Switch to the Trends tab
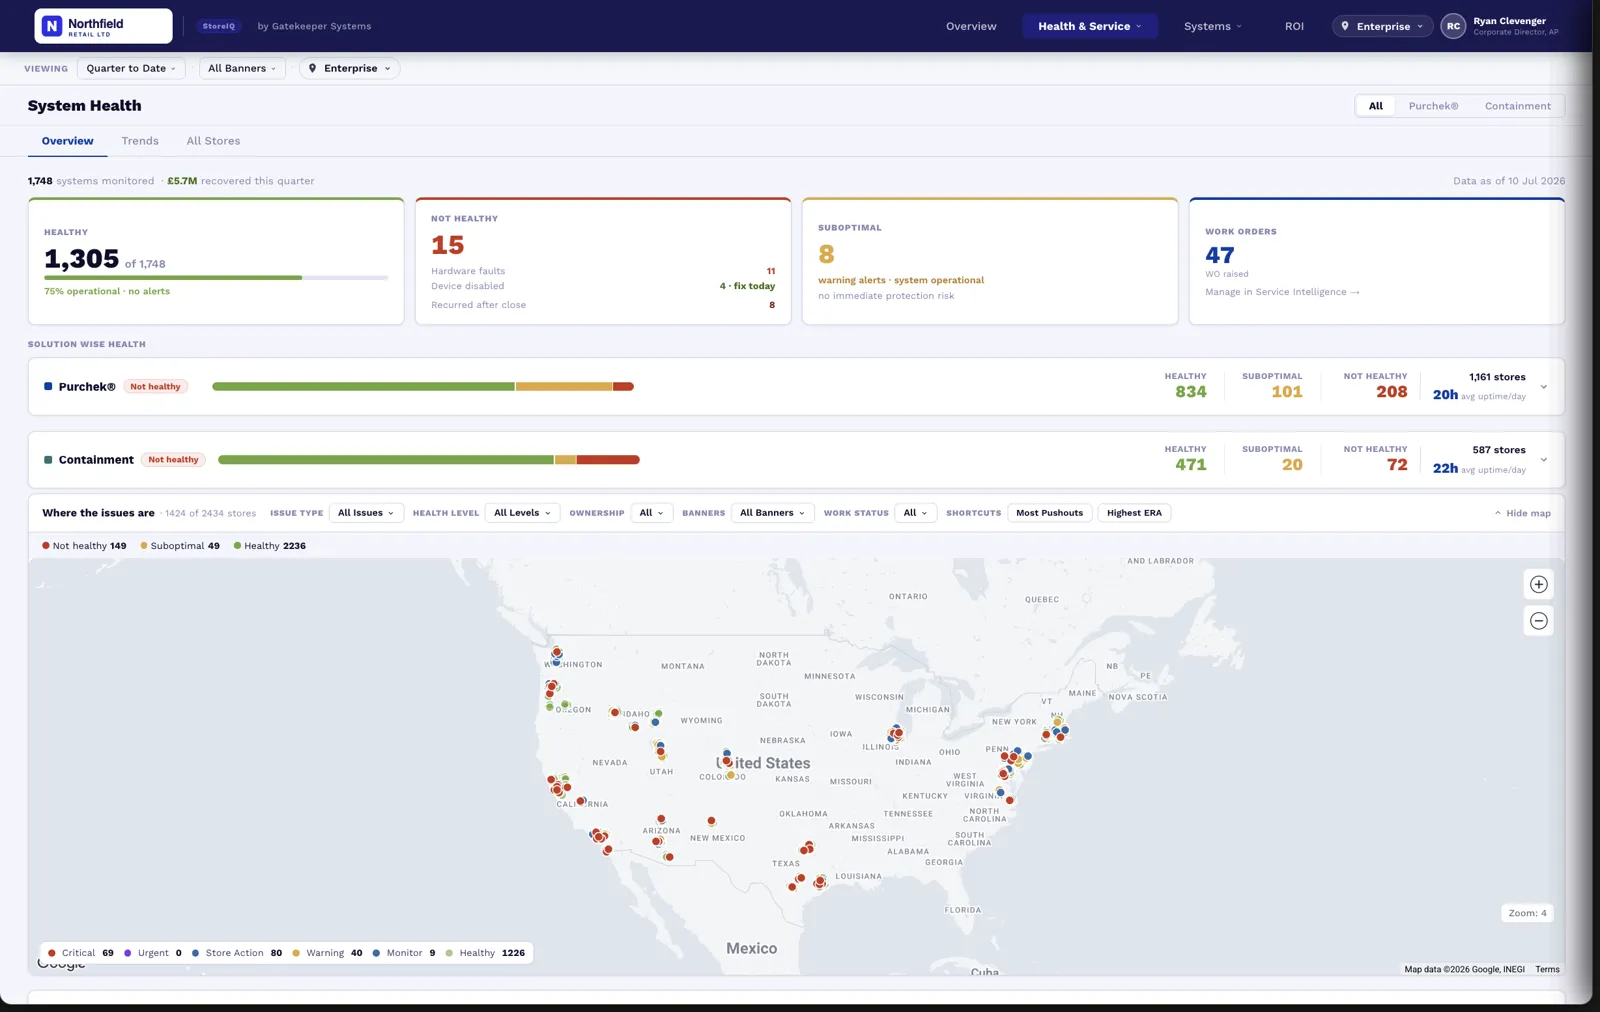Screen dimensions: 1600x1012 140,141
